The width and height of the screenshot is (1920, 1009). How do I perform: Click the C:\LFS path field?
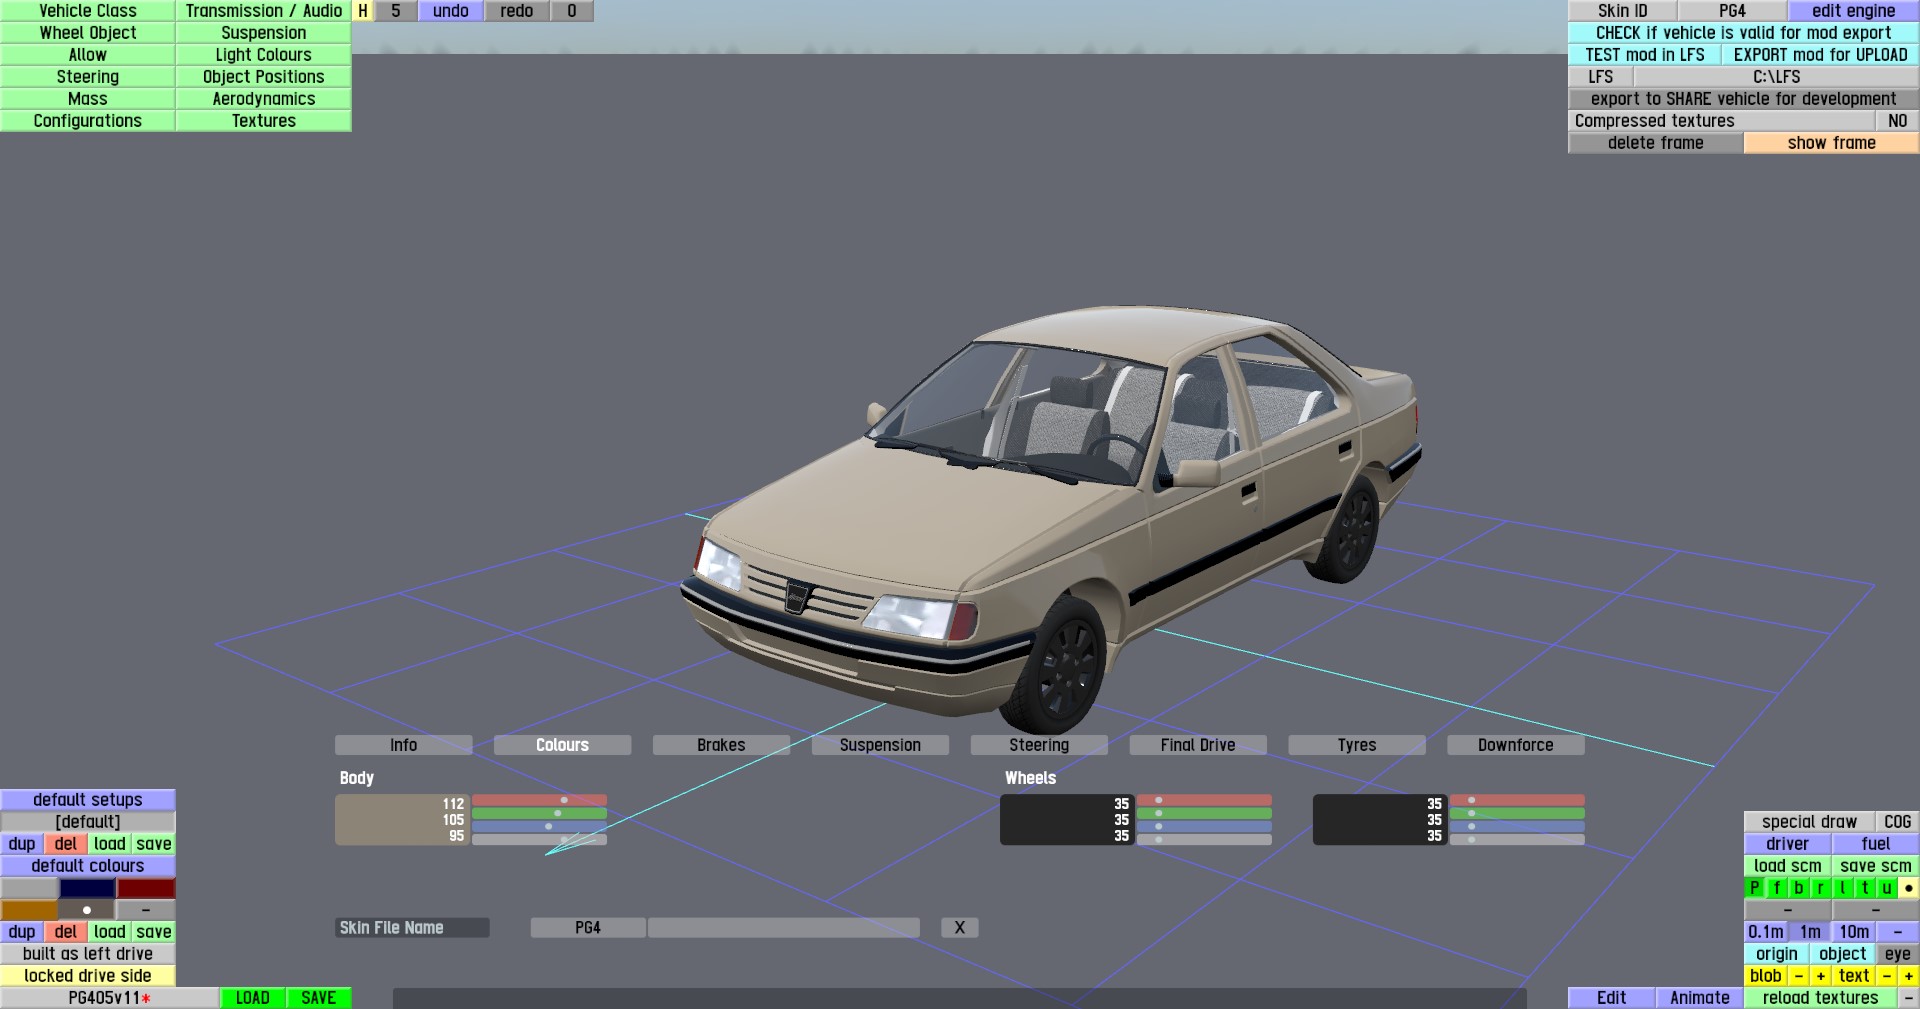(1776, 77)
